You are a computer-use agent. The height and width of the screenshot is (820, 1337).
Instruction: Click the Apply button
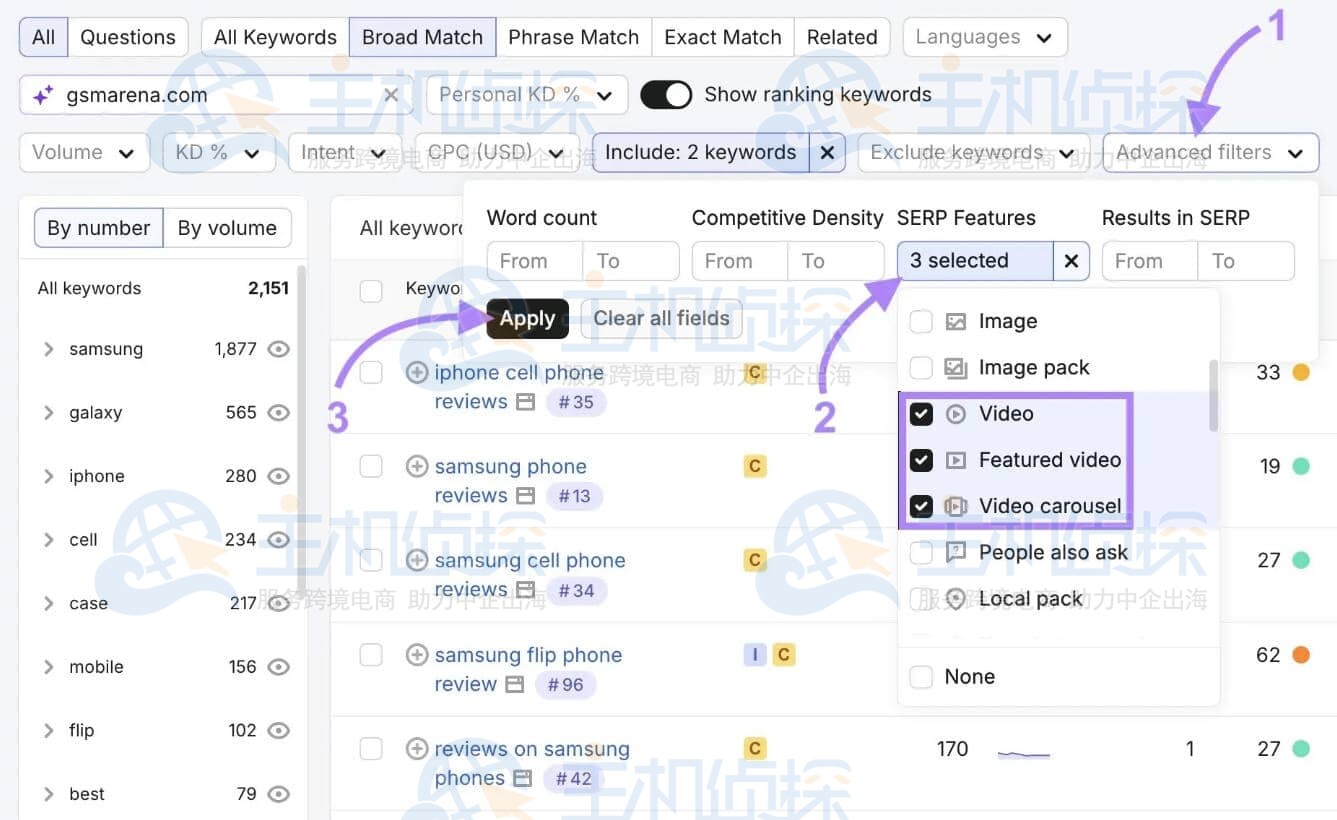[527, 319]
